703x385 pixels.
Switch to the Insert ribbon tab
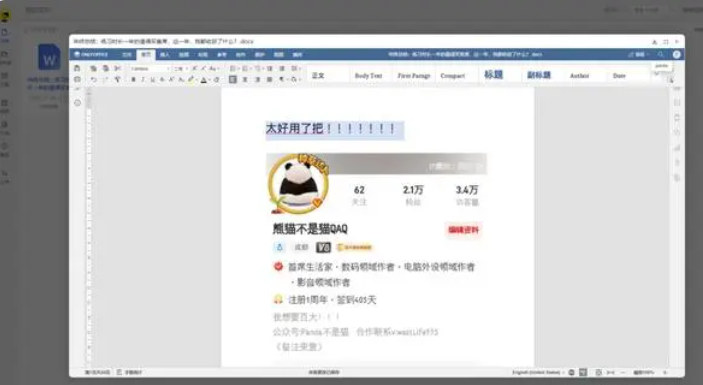pyautogui.click(x=165, y=55)
